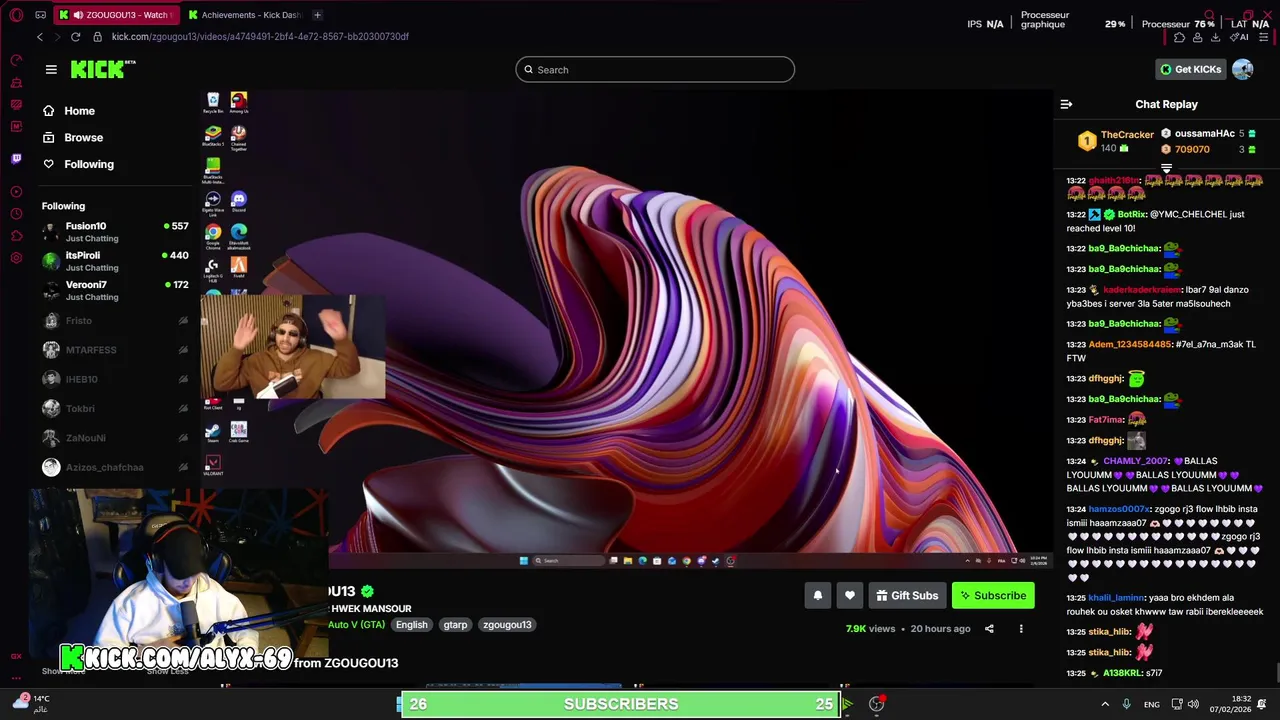Click the notification bell for channel
The image size is (1280, 720).
(x=817, y=595)
